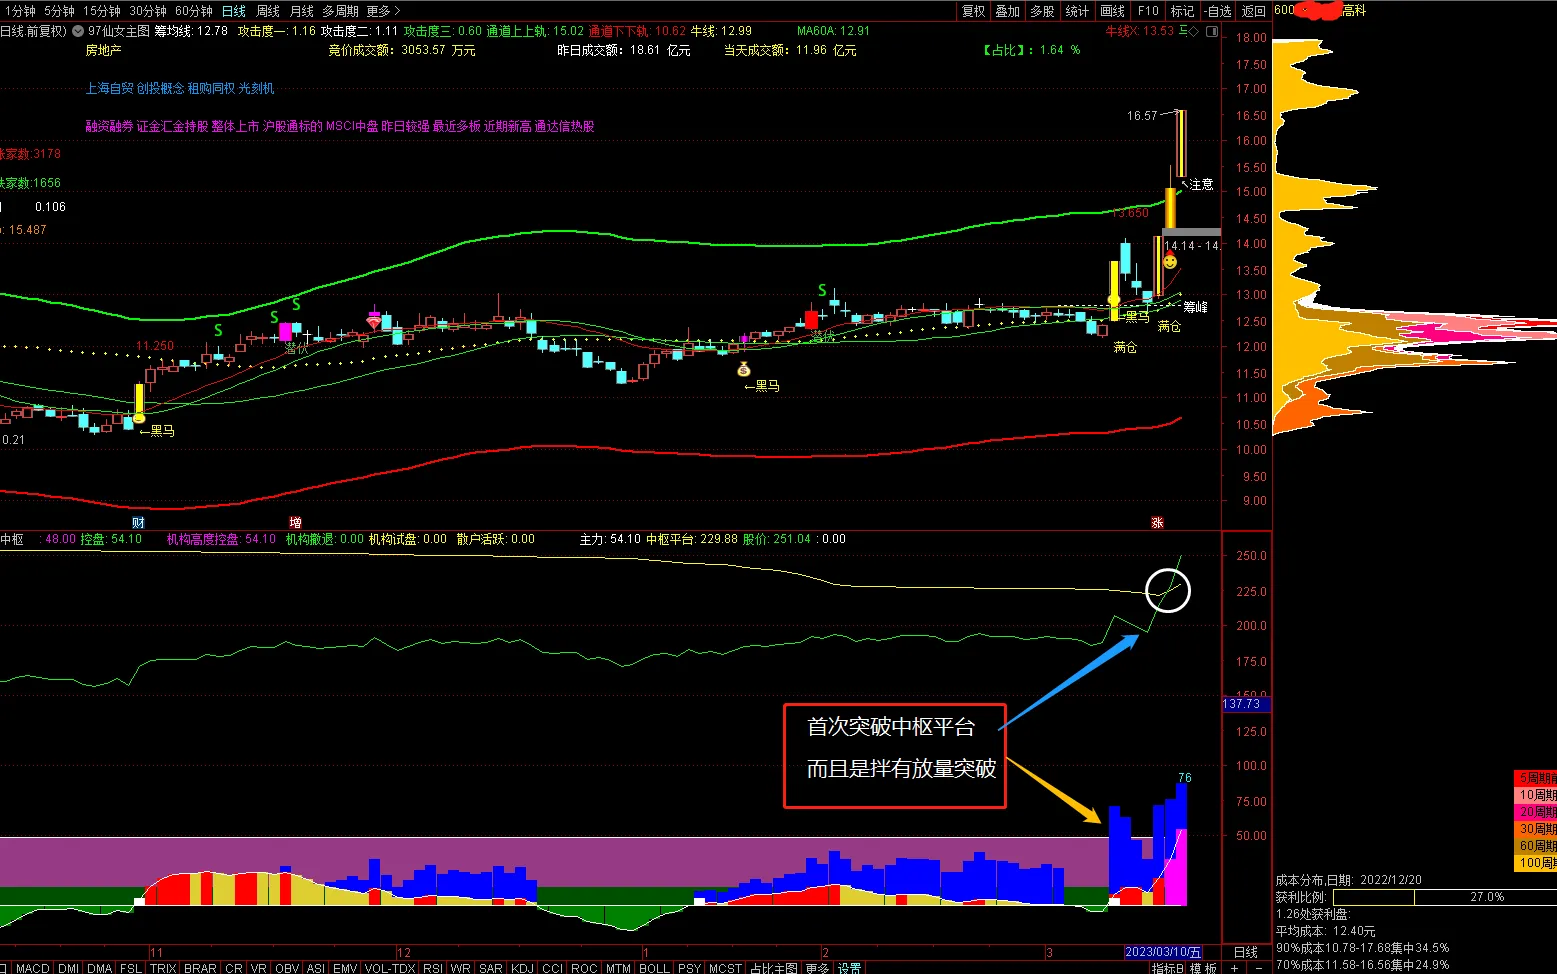The image size is (1557, 974).
Task: Activate the 画线 drawing tool
Action: point(1112,11)
